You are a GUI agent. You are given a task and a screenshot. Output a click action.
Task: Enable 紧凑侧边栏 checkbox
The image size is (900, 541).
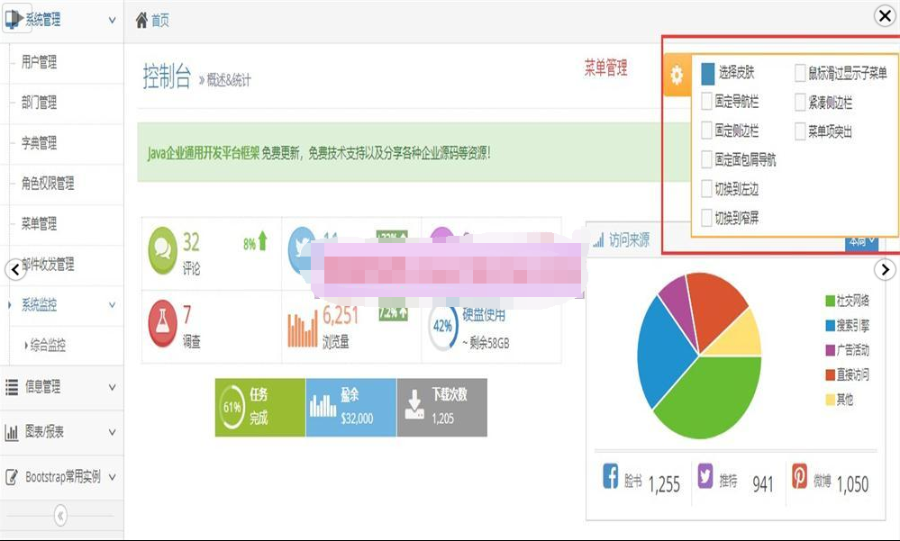(800, 103)
